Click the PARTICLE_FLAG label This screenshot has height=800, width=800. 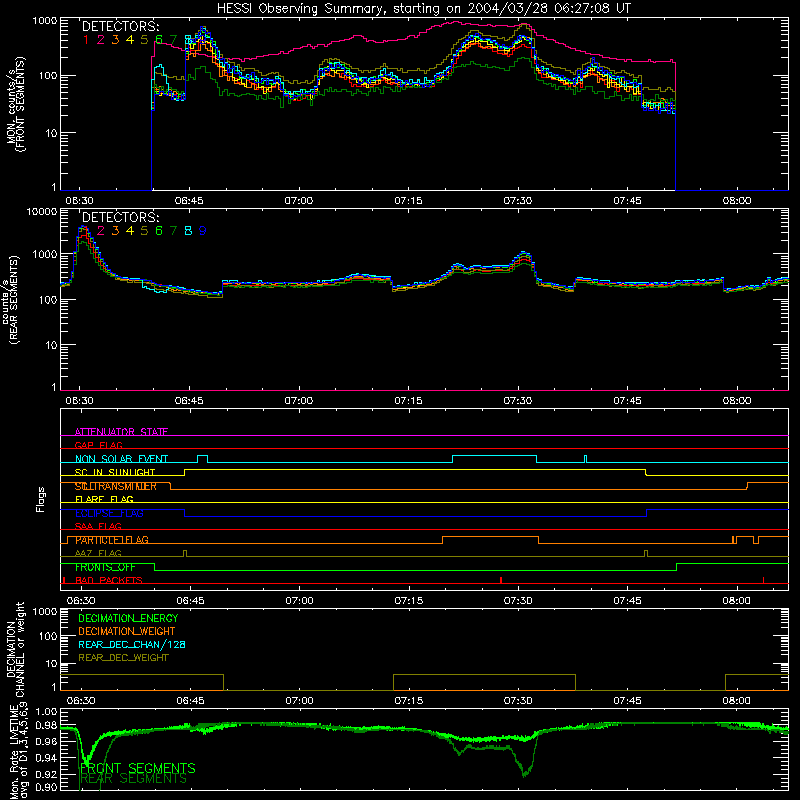[x=112, y=540]
